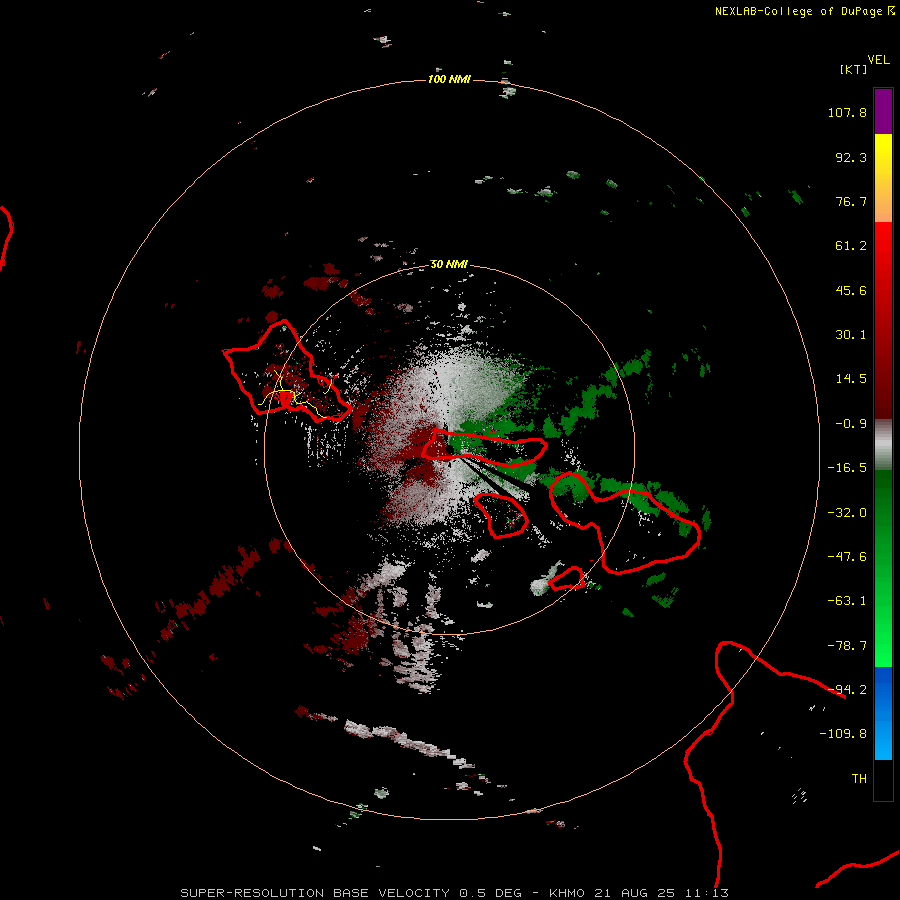
Task: Click the TH label on the legend
Action: pos(859,779)
